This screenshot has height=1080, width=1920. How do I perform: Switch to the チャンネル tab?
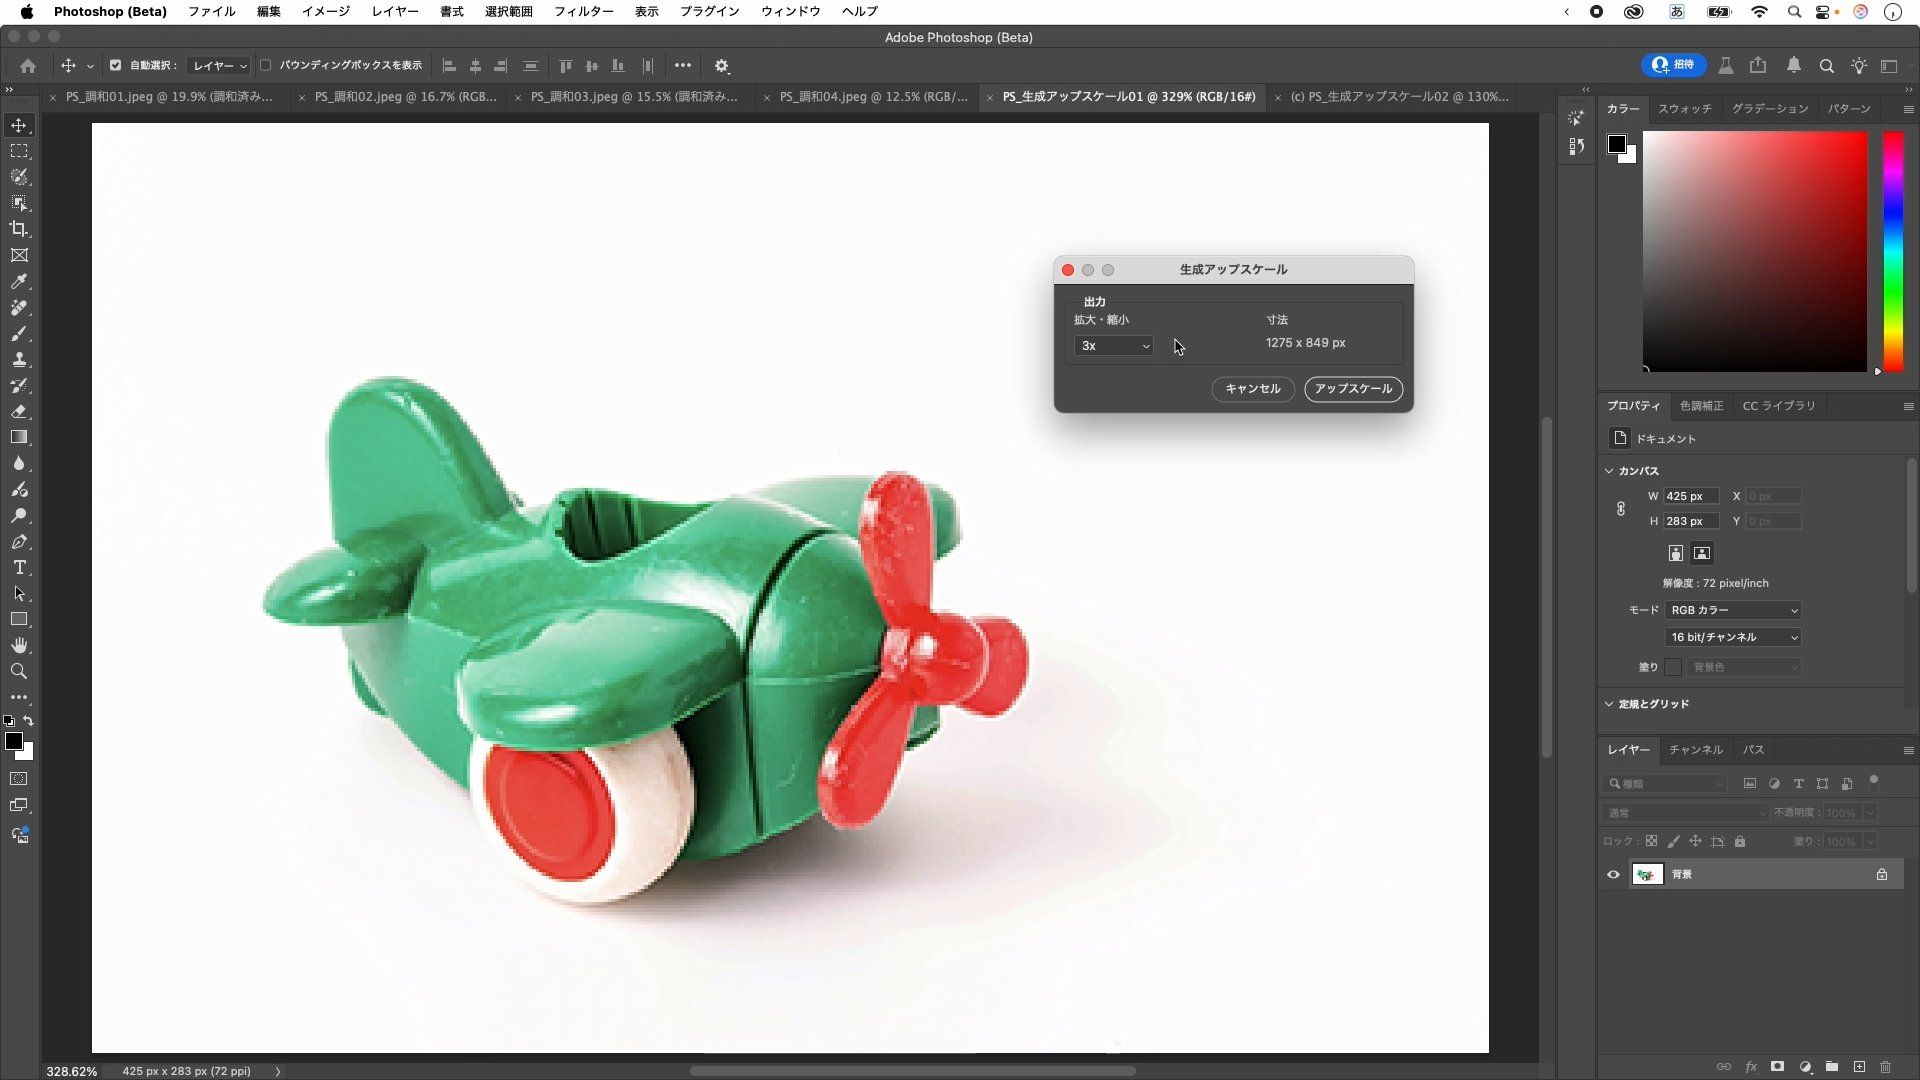[1695, 749]
